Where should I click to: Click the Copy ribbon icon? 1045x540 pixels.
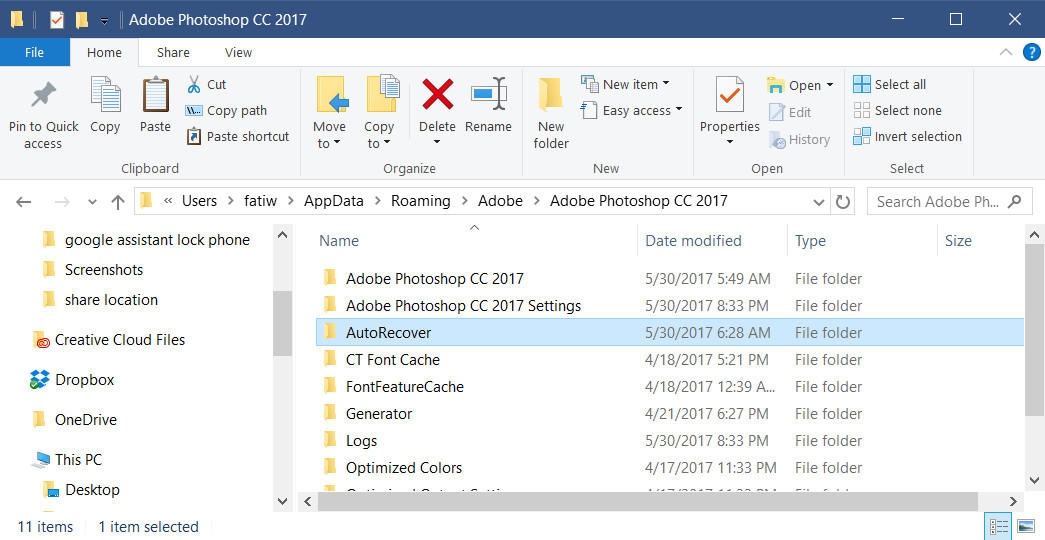coord(105,105)
